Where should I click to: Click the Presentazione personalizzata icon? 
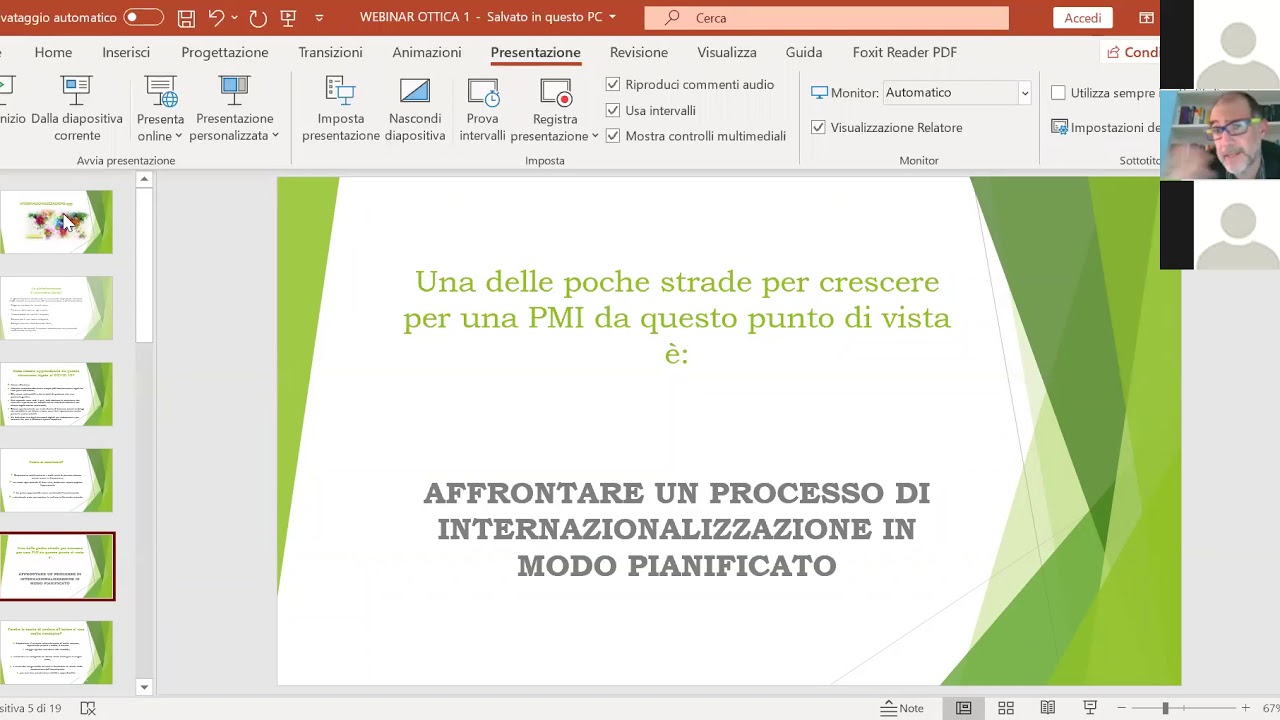pos(234,92)
